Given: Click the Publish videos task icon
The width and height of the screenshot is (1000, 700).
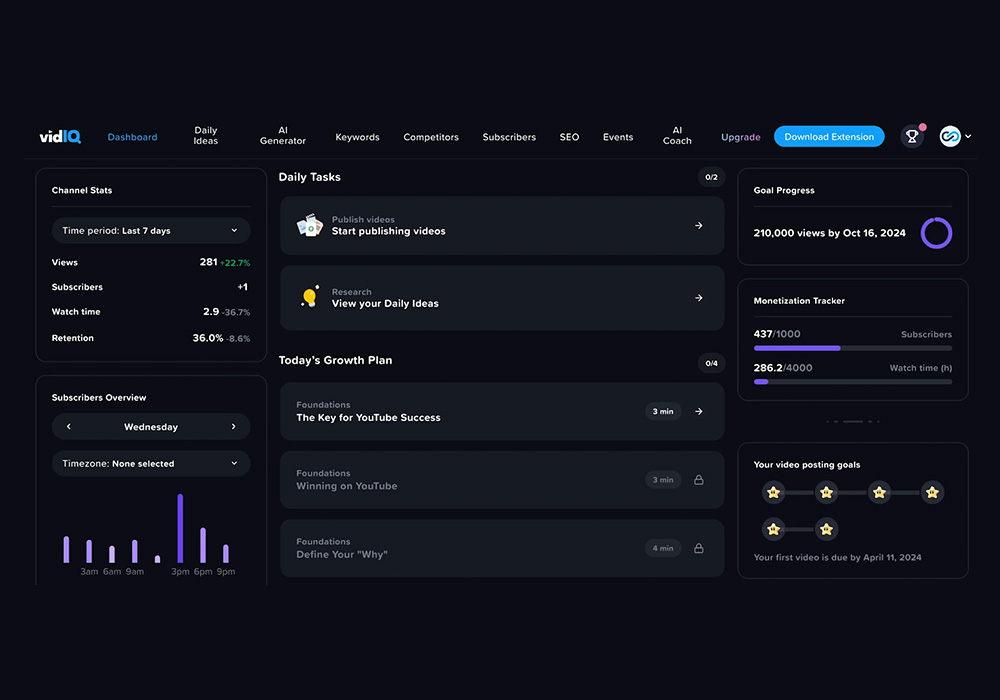Looking at the screenshot, I should tap(309, 226).
